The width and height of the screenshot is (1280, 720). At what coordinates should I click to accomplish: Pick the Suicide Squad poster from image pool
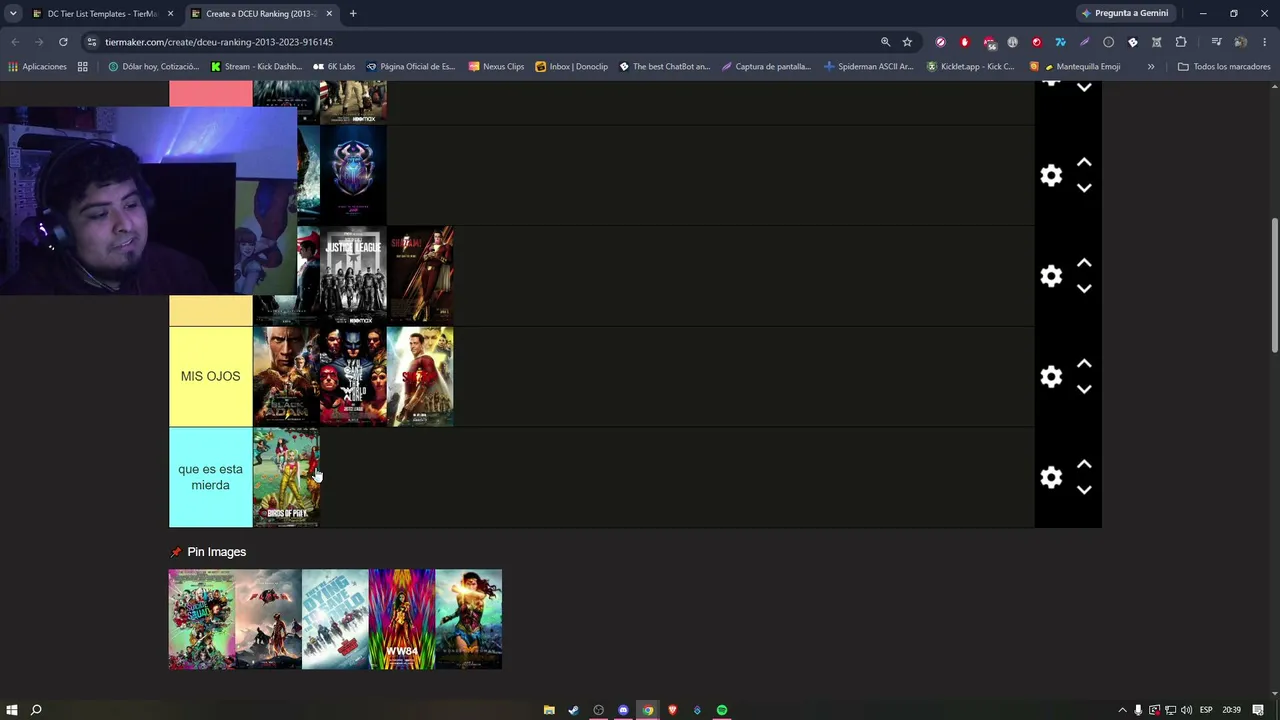pos(201,619)
